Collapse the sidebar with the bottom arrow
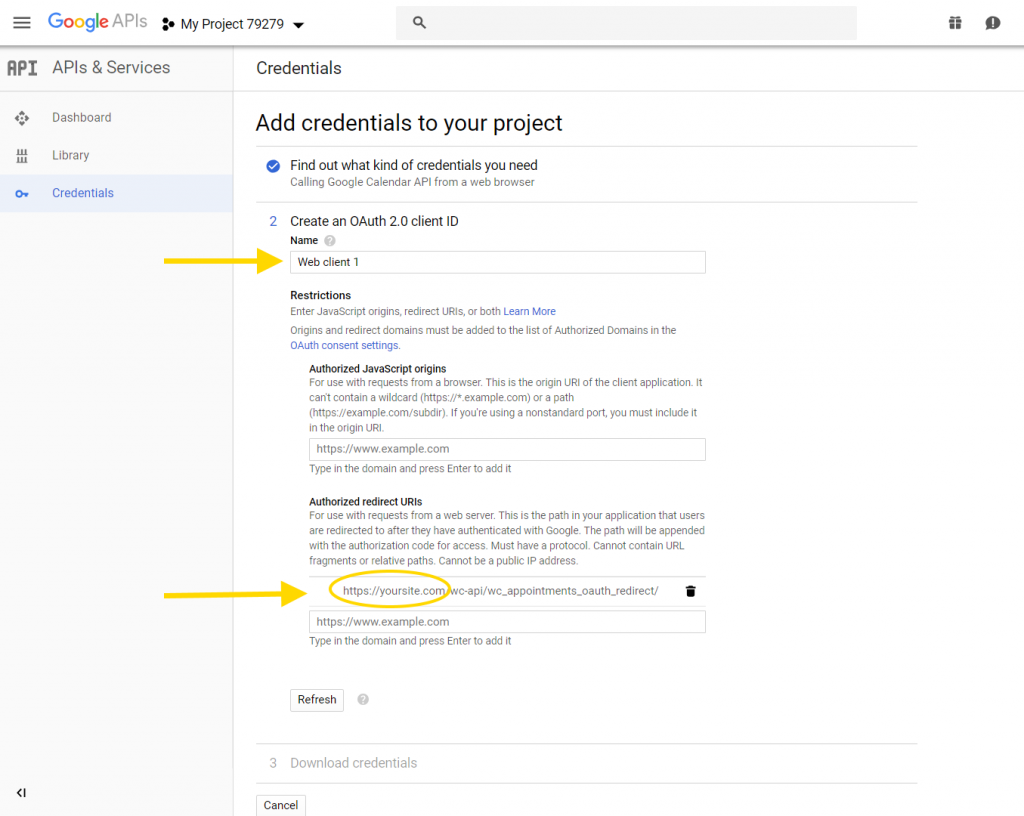The width and height of the screenshot is (1024, 816). [x=21, y=792]
